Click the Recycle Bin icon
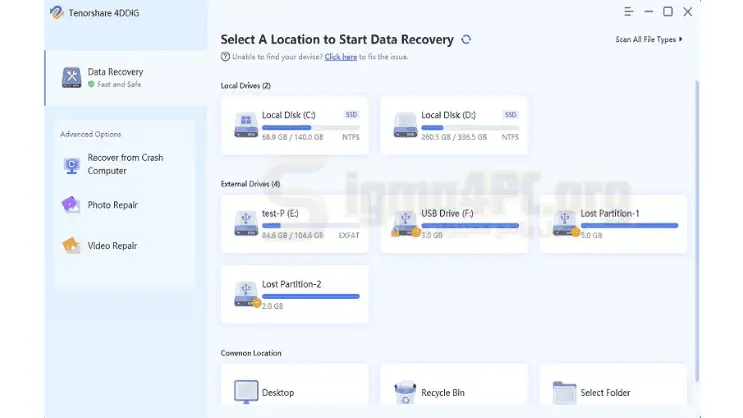The height and width of the screenshot is (418, 743). (x=405, y=392)
